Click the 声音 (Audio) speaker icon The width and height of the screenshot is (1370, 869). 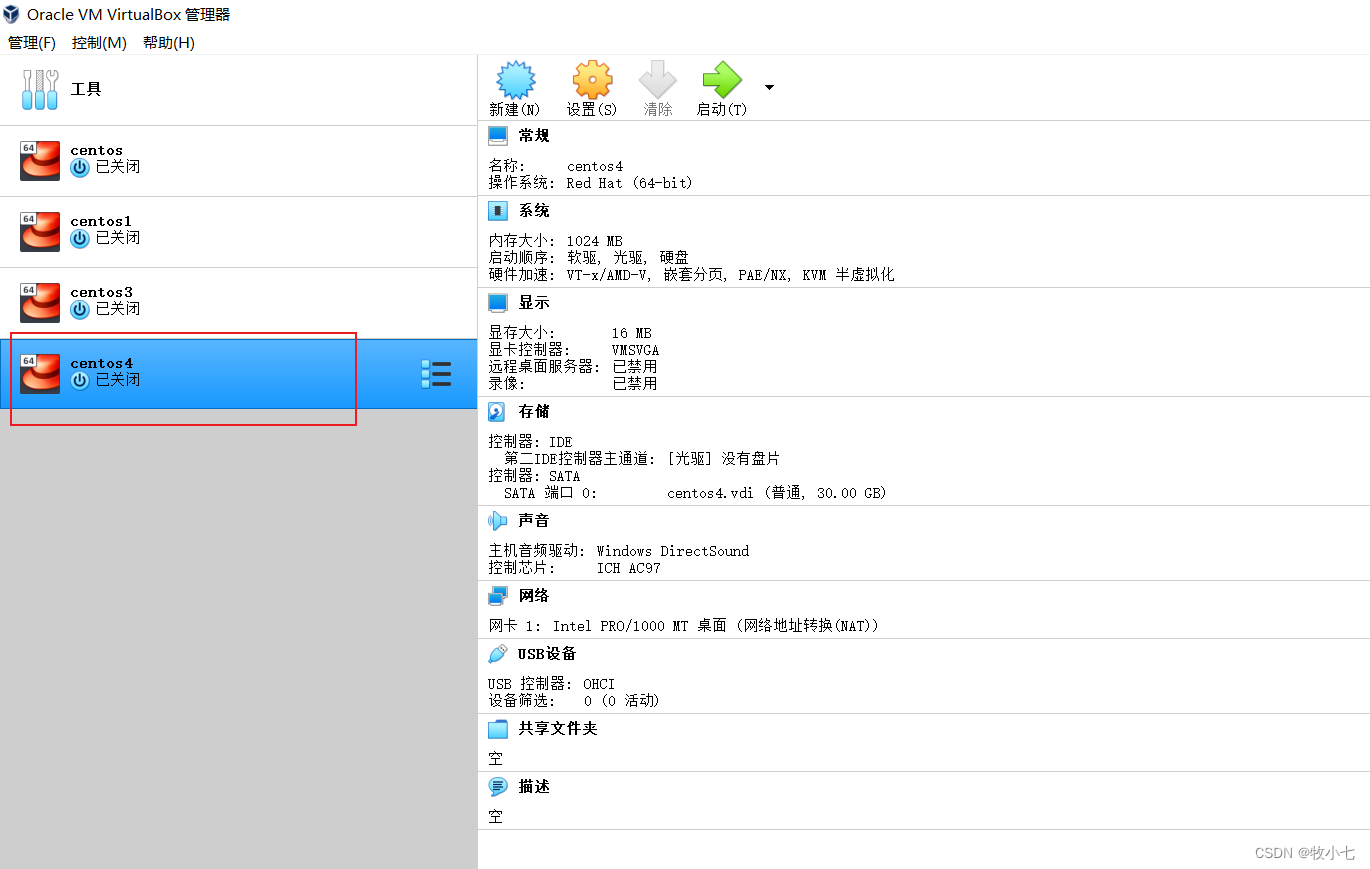click(498, 521)
